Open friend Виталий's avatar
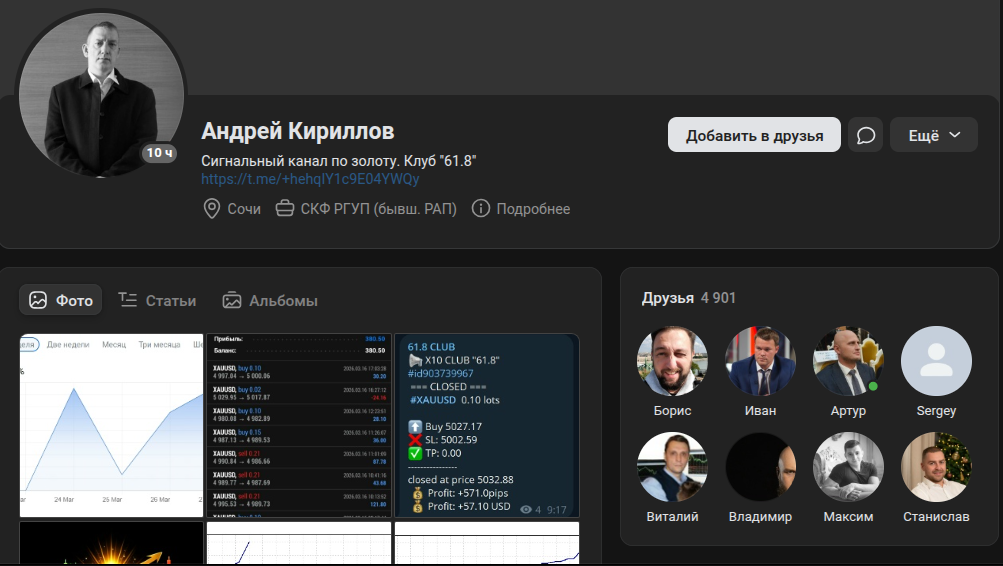The width and height of the screenshot is (1003, 566). (x=672, y=468)
